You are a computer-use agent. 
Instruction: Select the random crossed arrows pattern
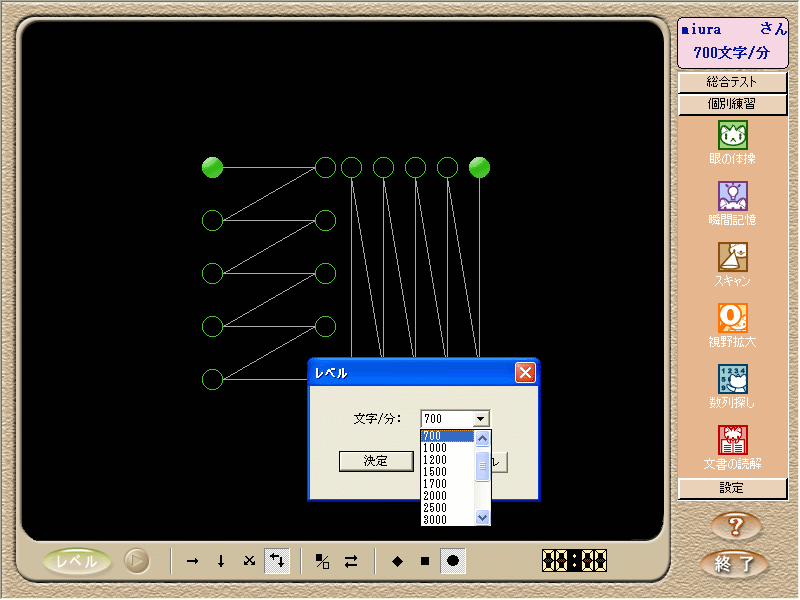coord(249,561)
